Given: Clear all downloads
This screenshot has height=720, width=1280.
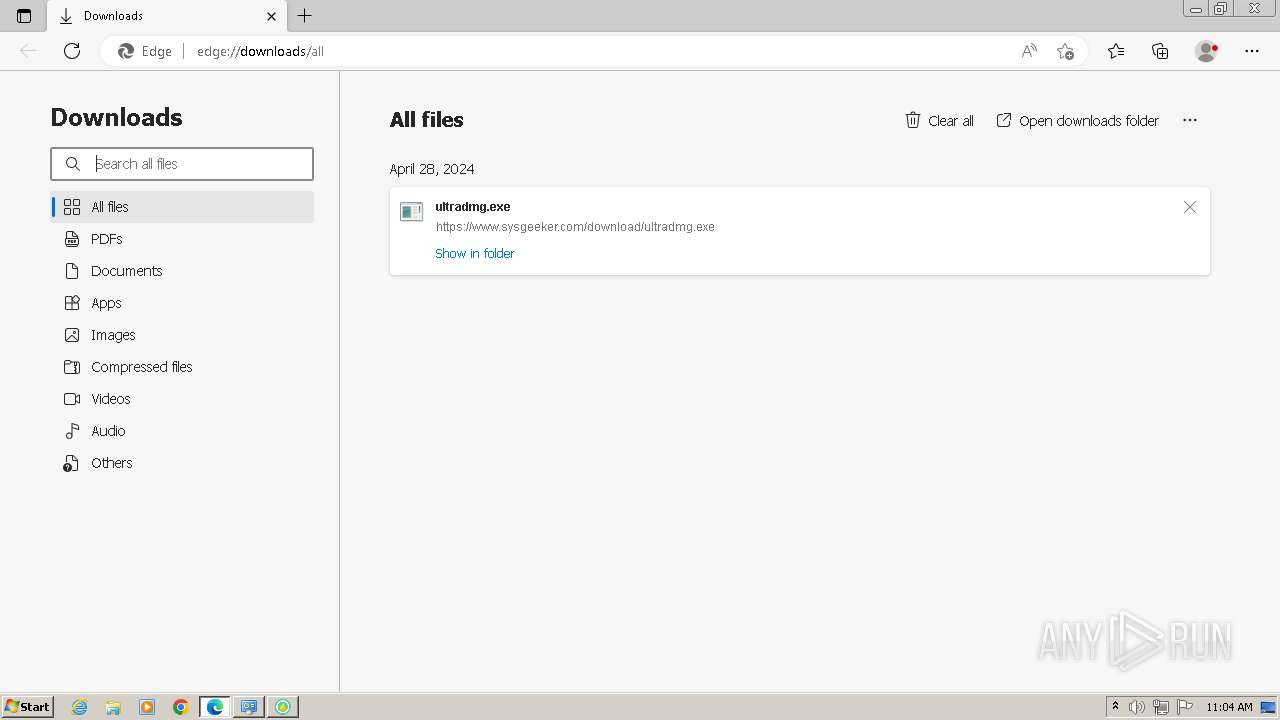Looking at the screenshot, I should point(939,120).
